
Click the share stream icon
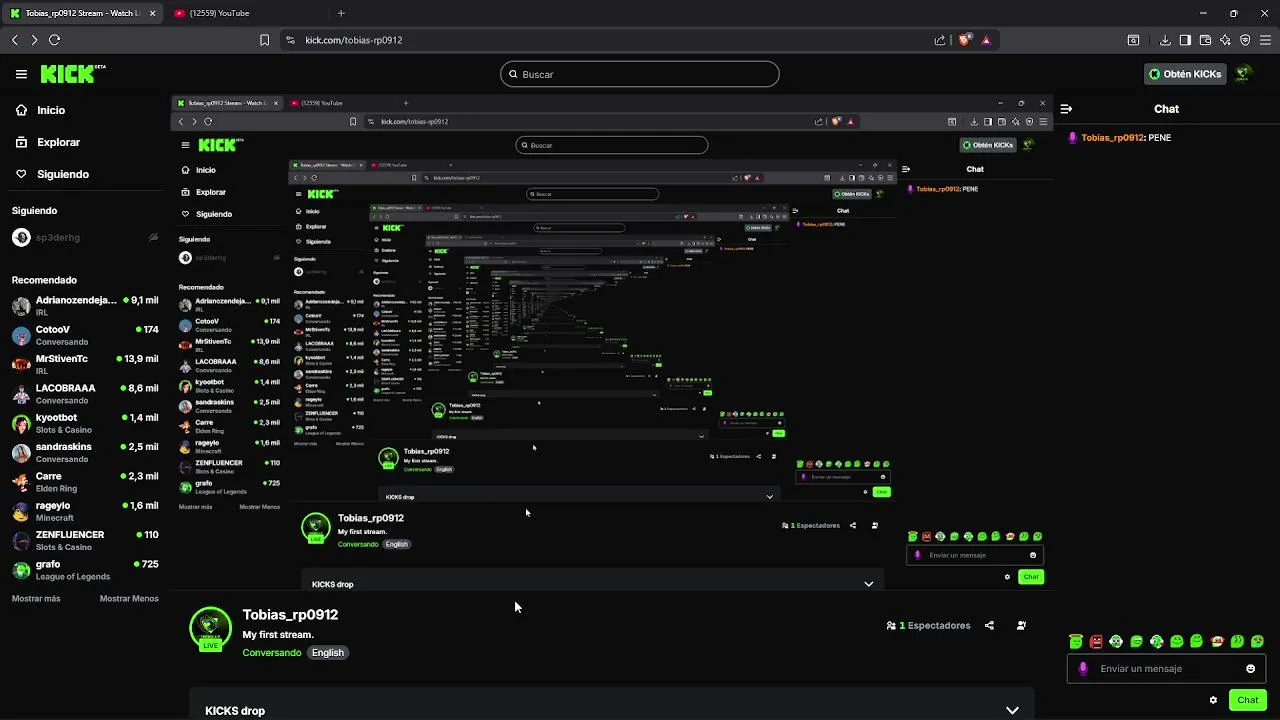tap(989, 626)
